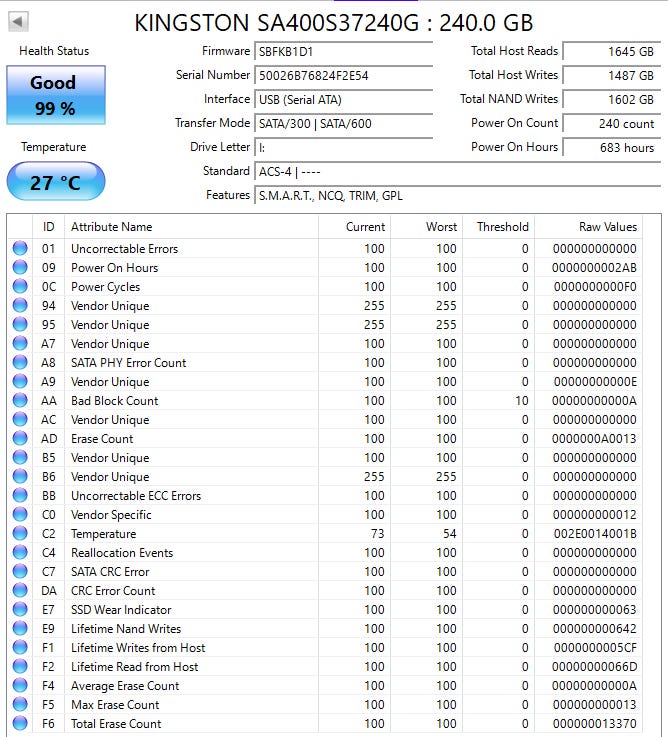This screenshot has height=737, width=668.
Task: Click the raw value 000000013370
Action: click(x=594, y=723)
